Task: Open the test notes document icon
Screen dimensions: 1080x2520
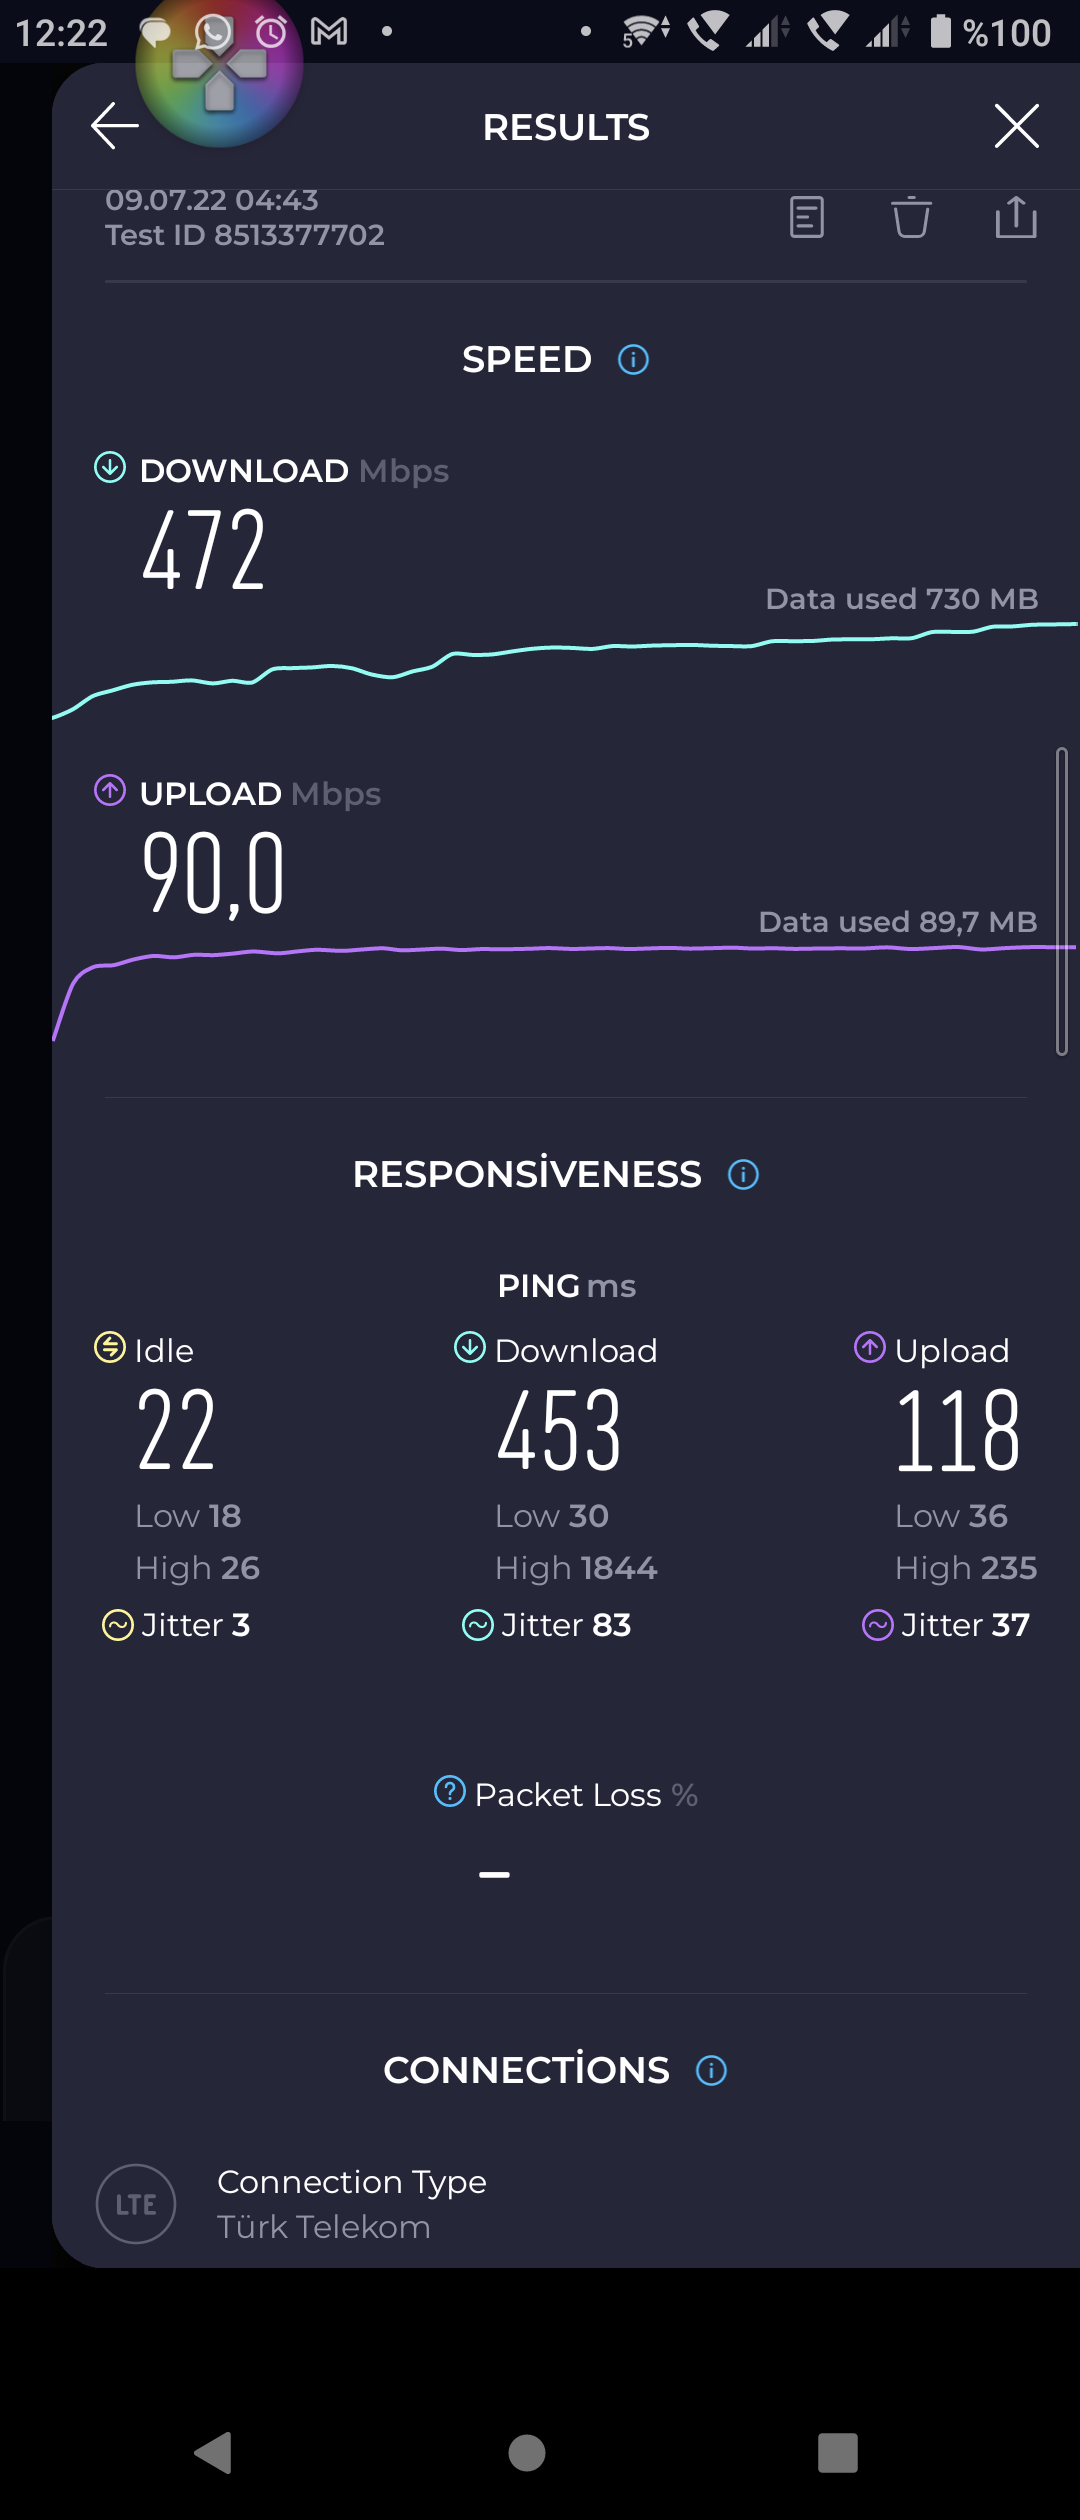Action: (x=807, y=217)
